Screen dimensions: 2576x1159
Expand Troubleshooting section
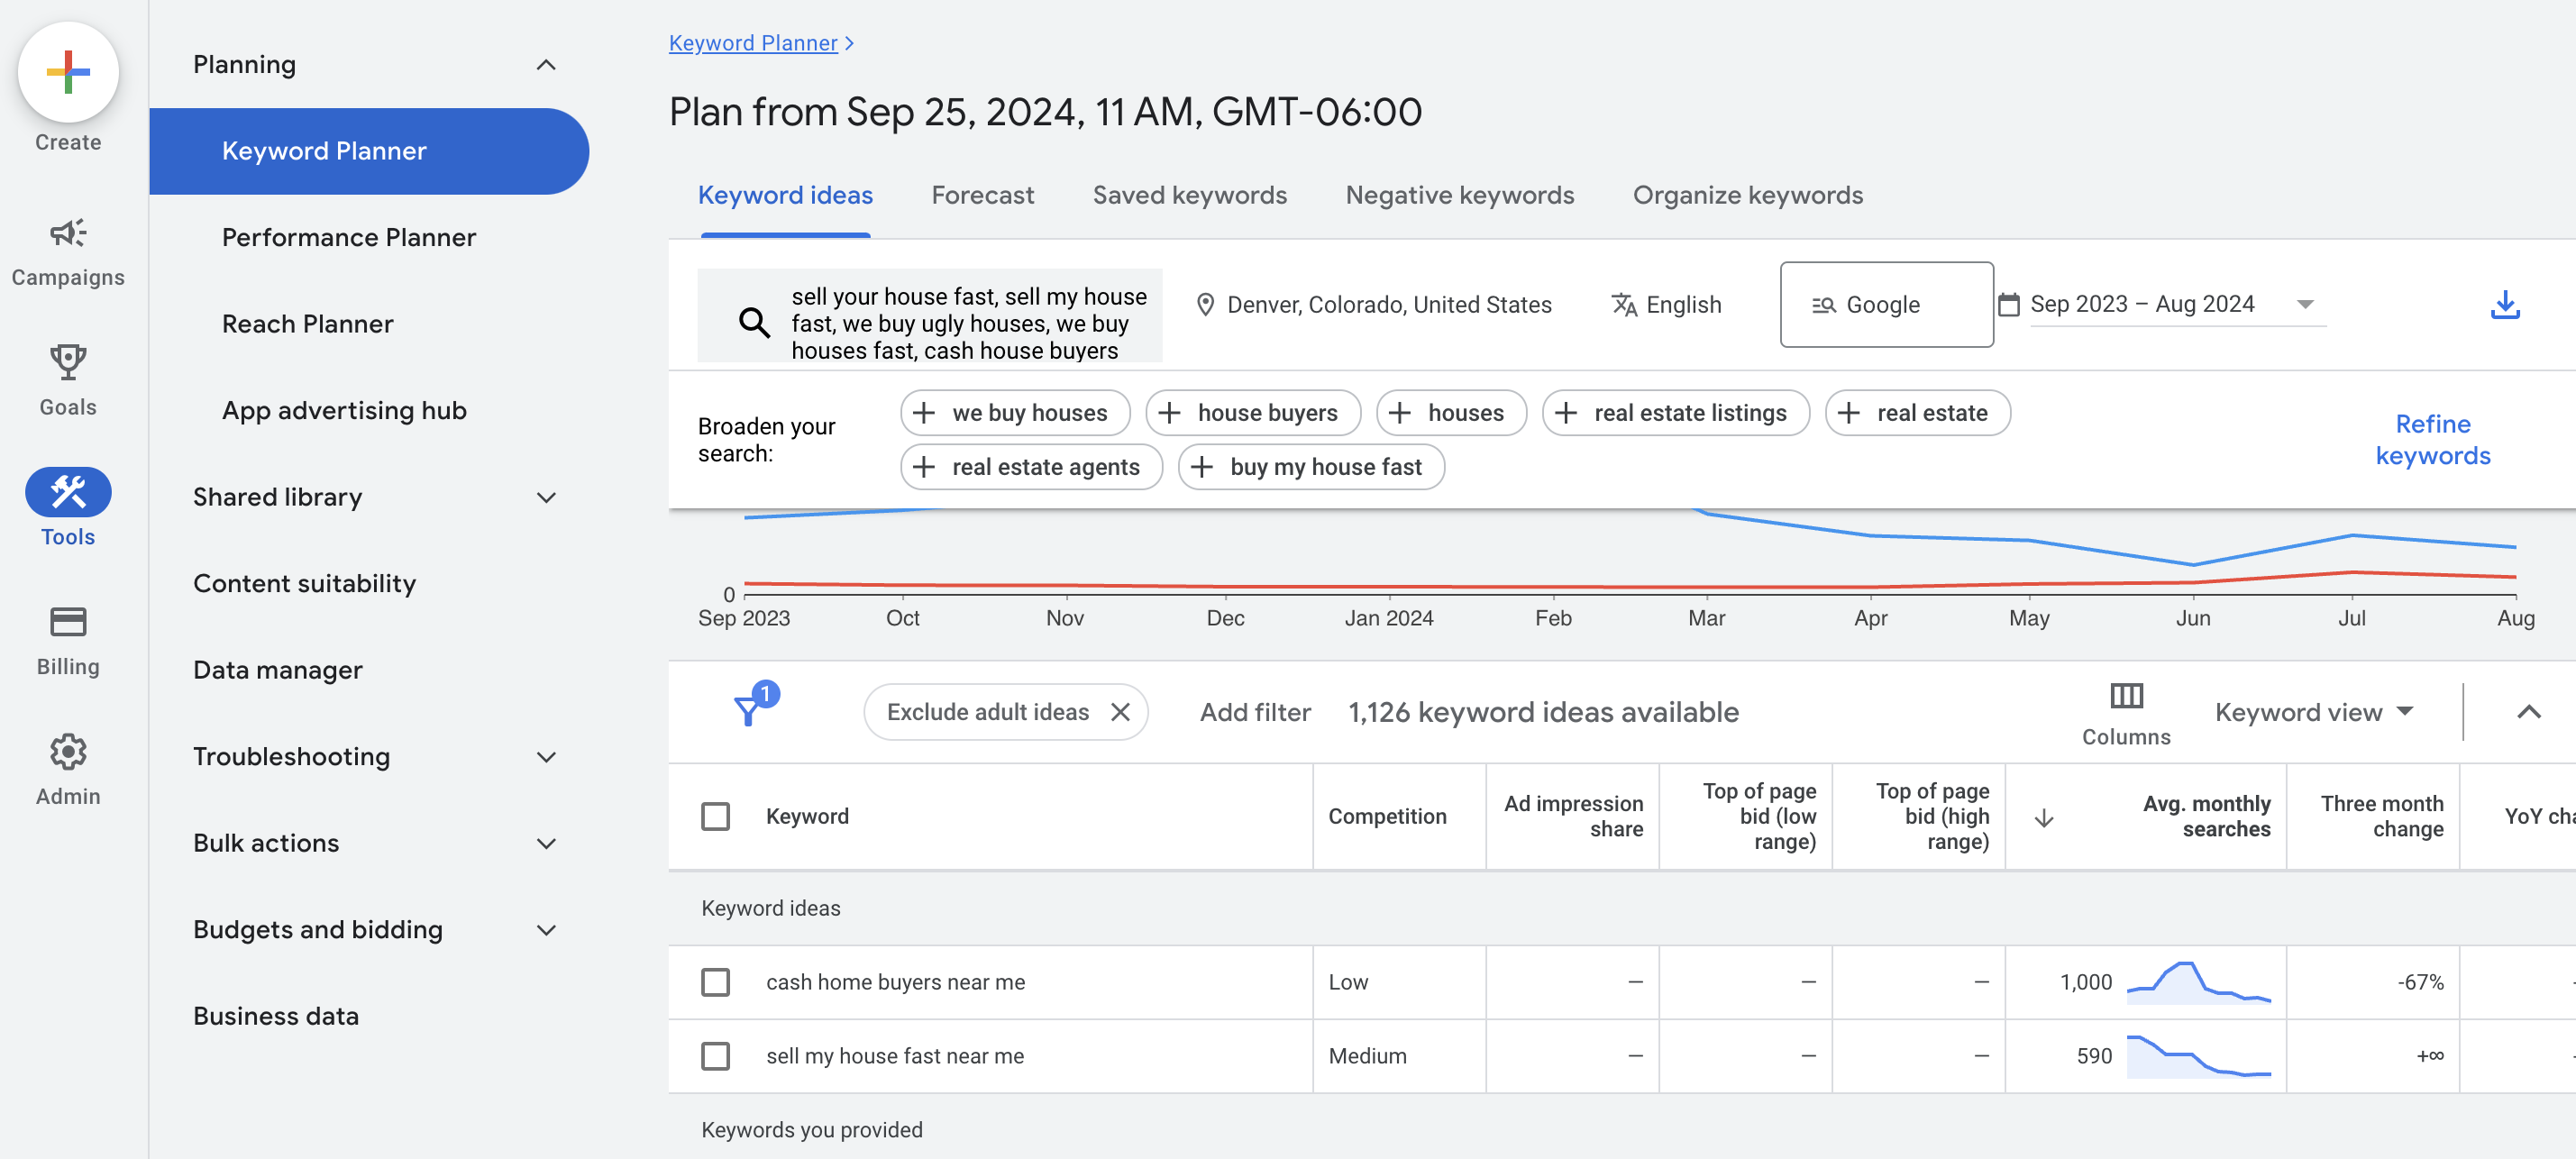pyautogui.click(x=546, y=757)
